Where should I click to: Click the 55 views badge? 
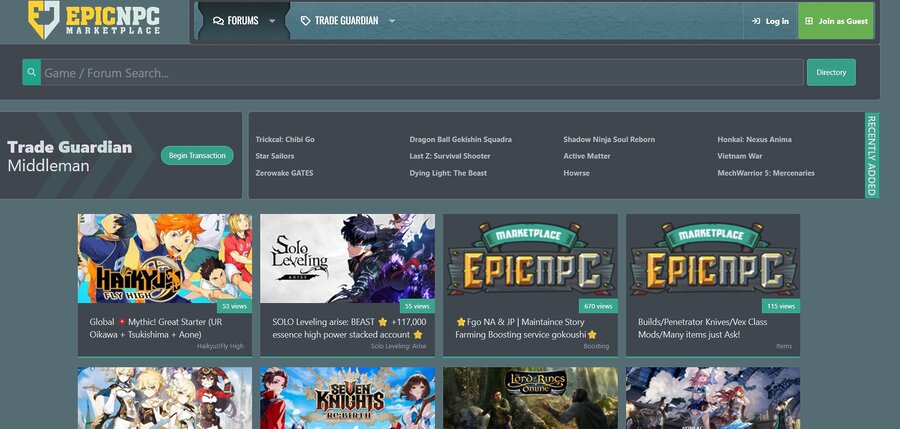(x=417, y=306)
